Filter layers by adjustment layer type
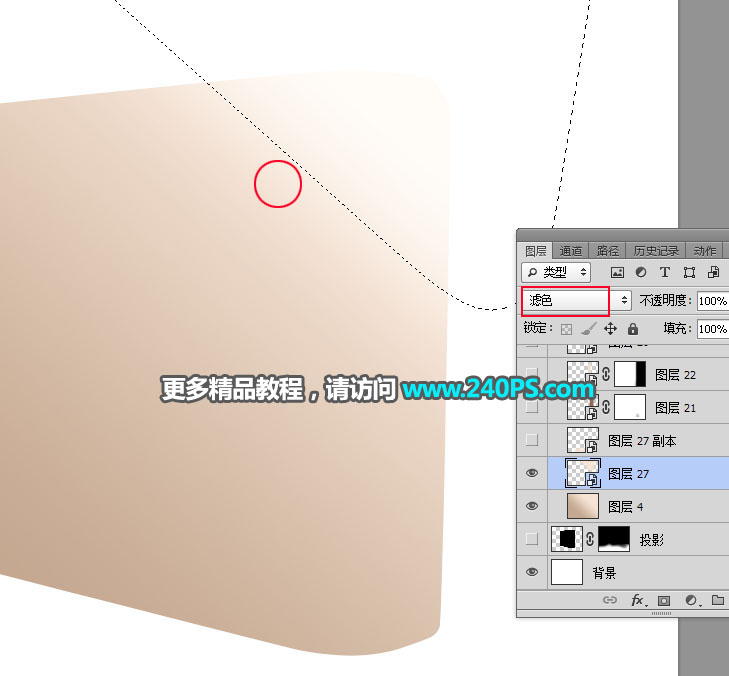 (x=641, y=272)
